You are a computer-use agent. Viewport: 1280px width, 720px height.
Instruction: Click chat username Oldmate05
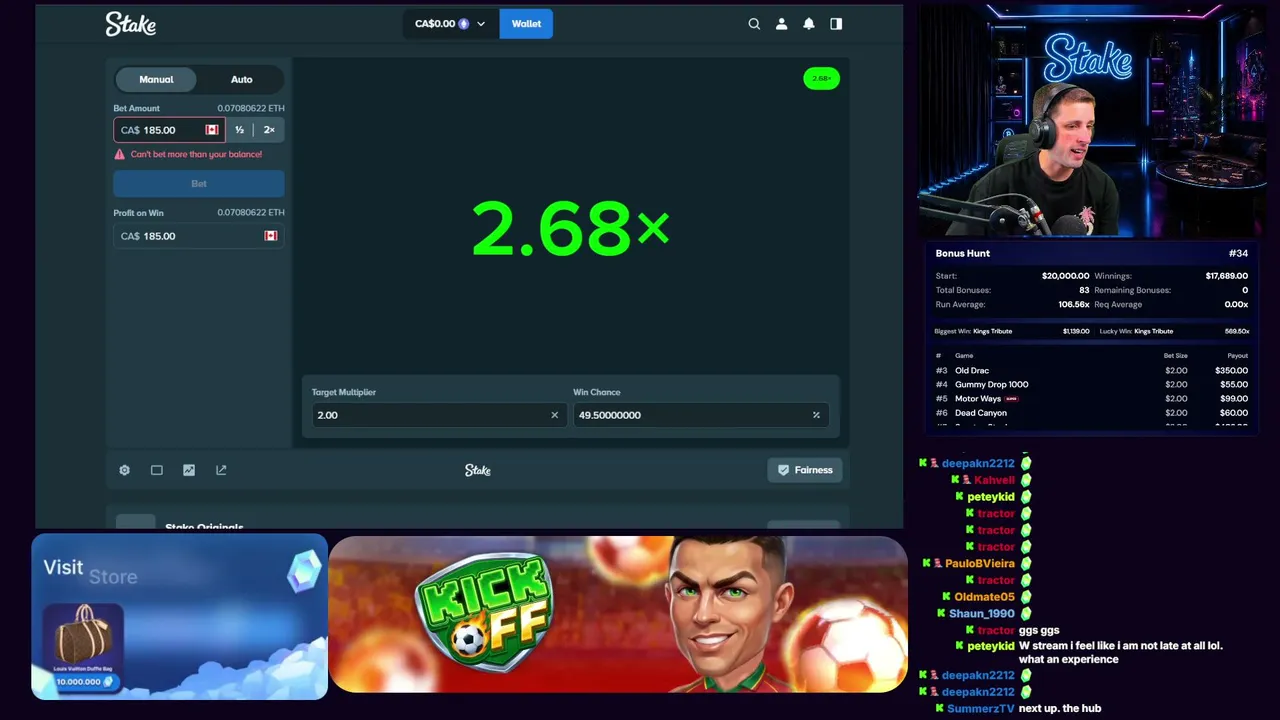[x=984, y=597]
